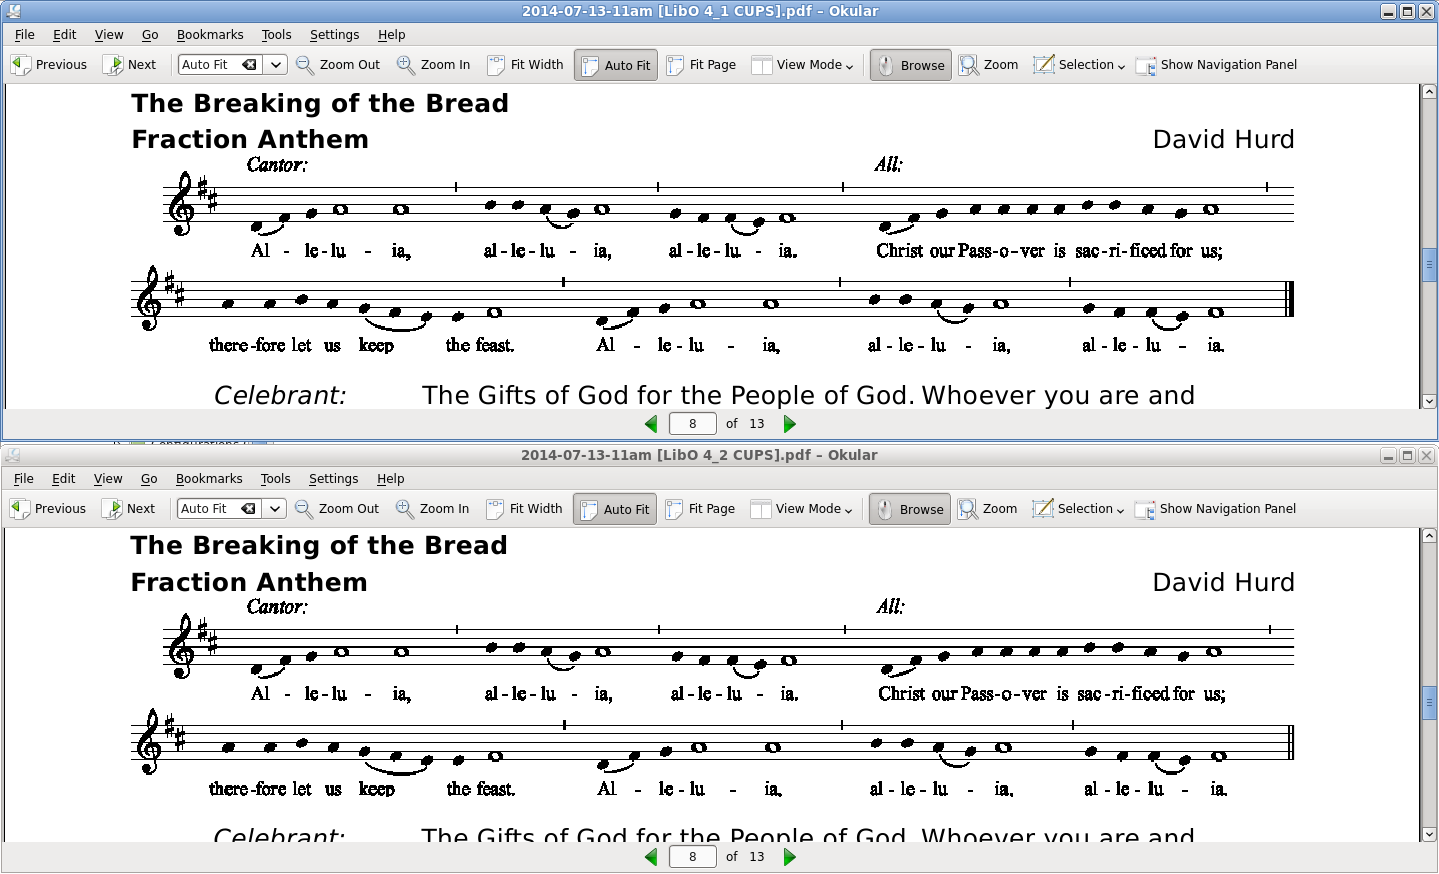This screenshot has width=1439, height=874.
Task: Click green previous-page arrow below bottom document
Action: [x=651, y=857]
